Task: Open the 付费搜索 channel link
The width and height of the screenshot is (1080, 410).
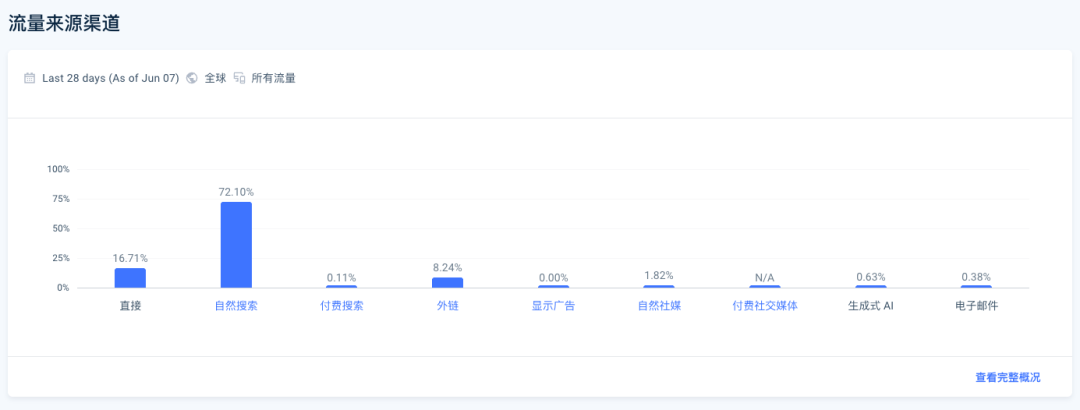Action: [342, 306]
